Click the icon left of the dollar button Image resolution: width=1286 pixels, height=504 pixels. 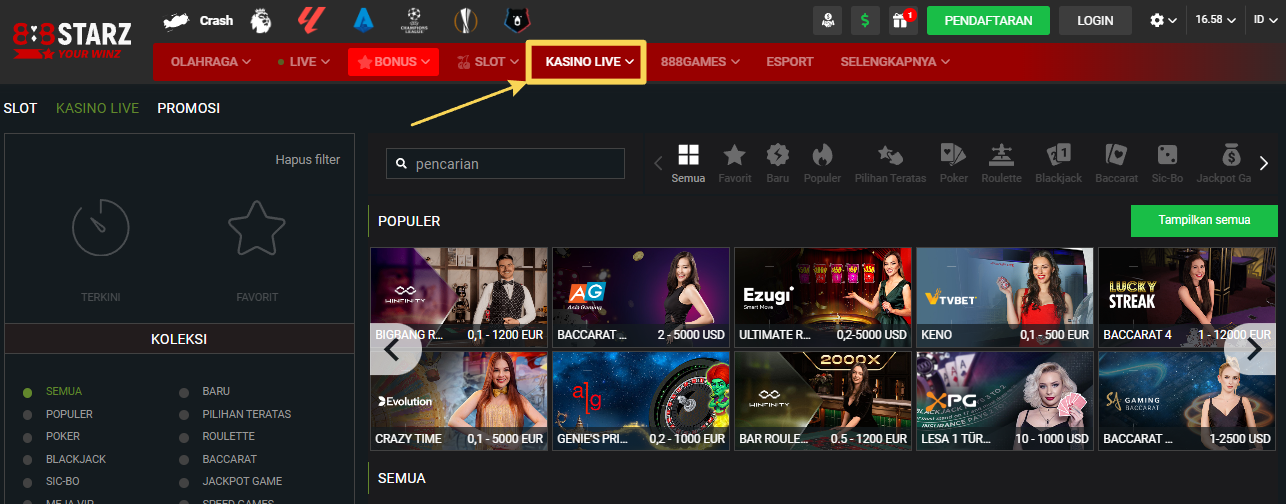[828, 20]
